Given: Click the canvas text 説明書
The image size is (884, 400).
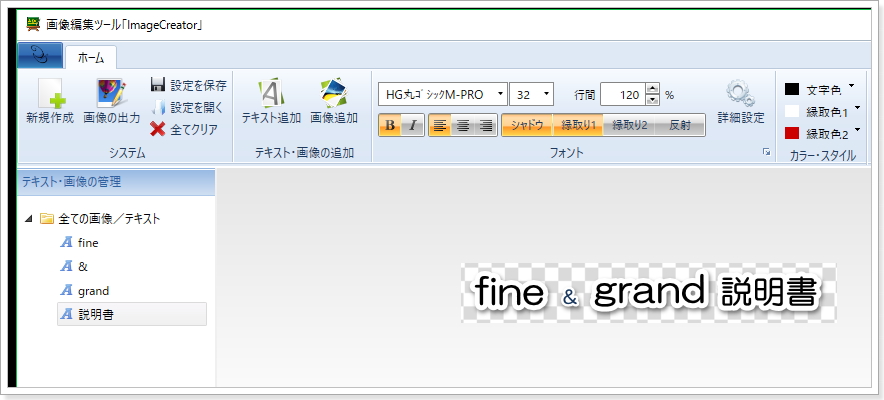Looking at the screenshot, I should (x=769, y=292).
